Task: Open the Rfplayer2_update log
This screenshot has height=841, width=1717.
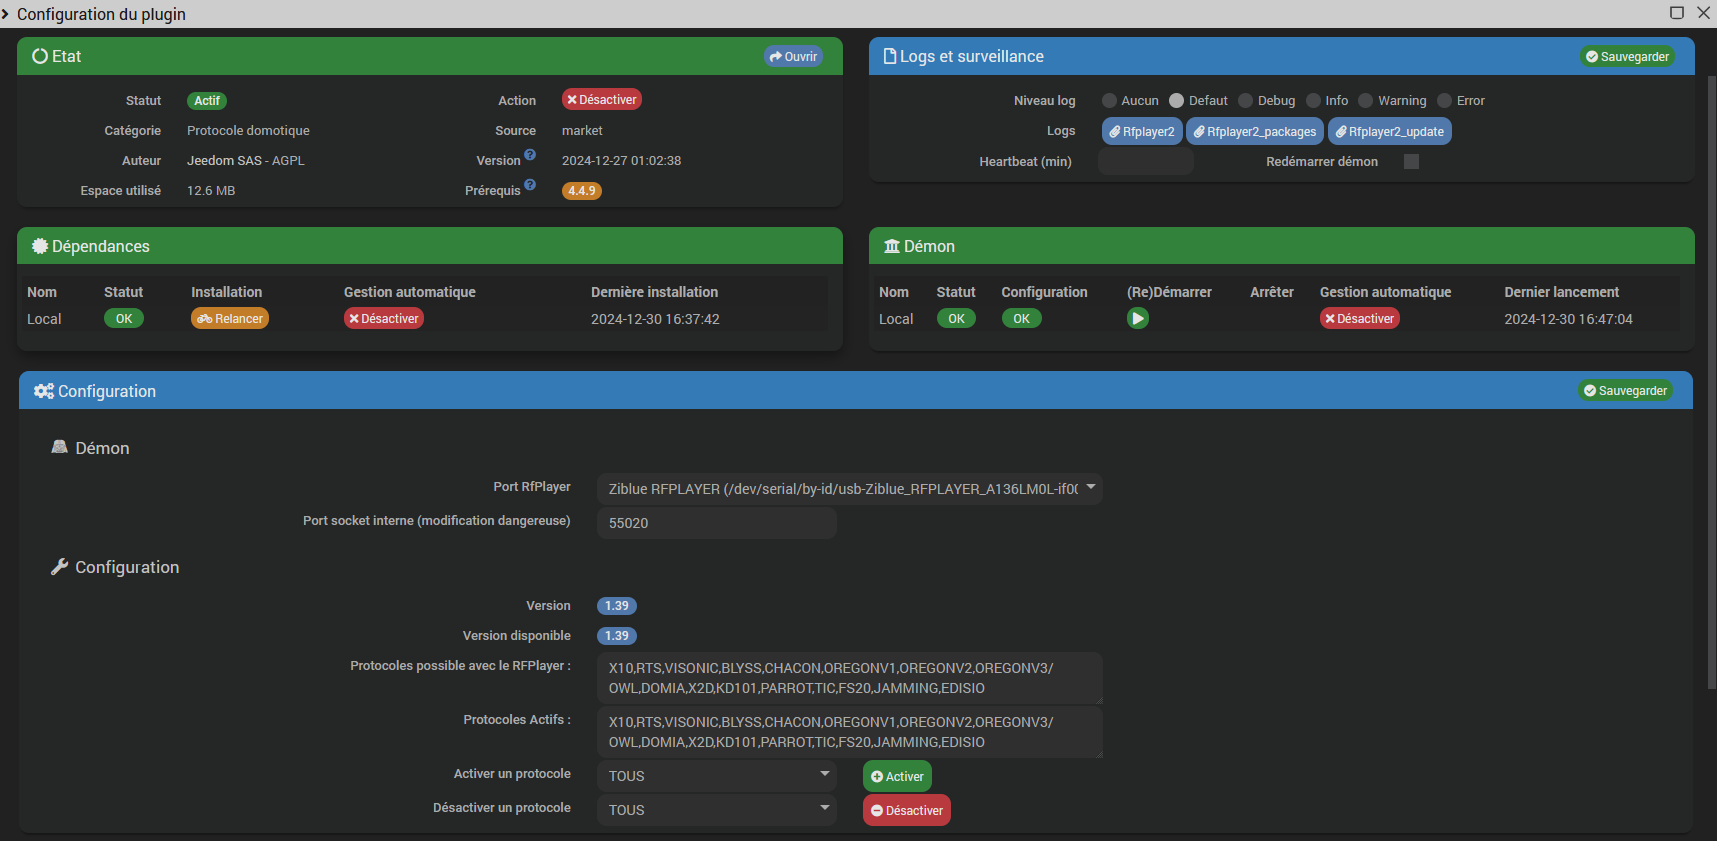Action: [1390, 131]
